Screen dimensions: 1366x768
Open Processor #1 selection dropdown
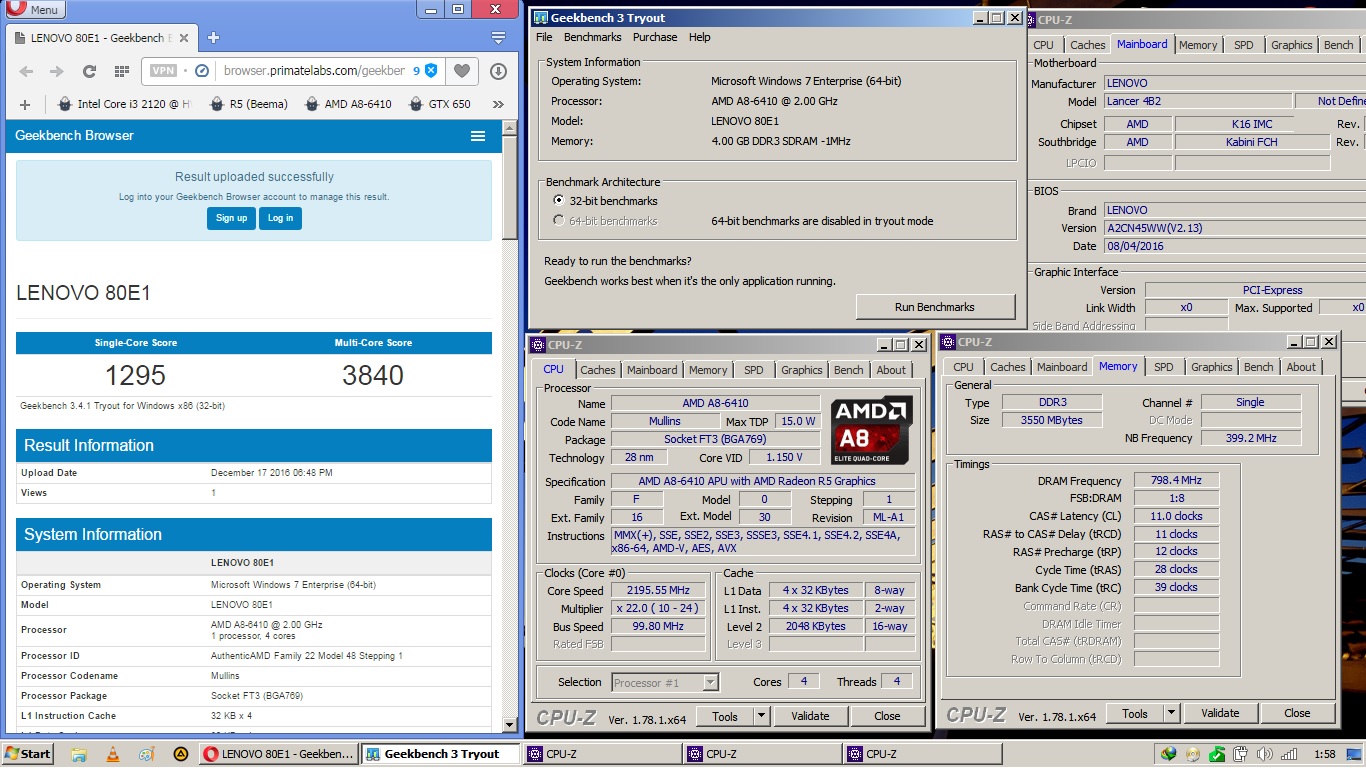(x=665, y=682)
